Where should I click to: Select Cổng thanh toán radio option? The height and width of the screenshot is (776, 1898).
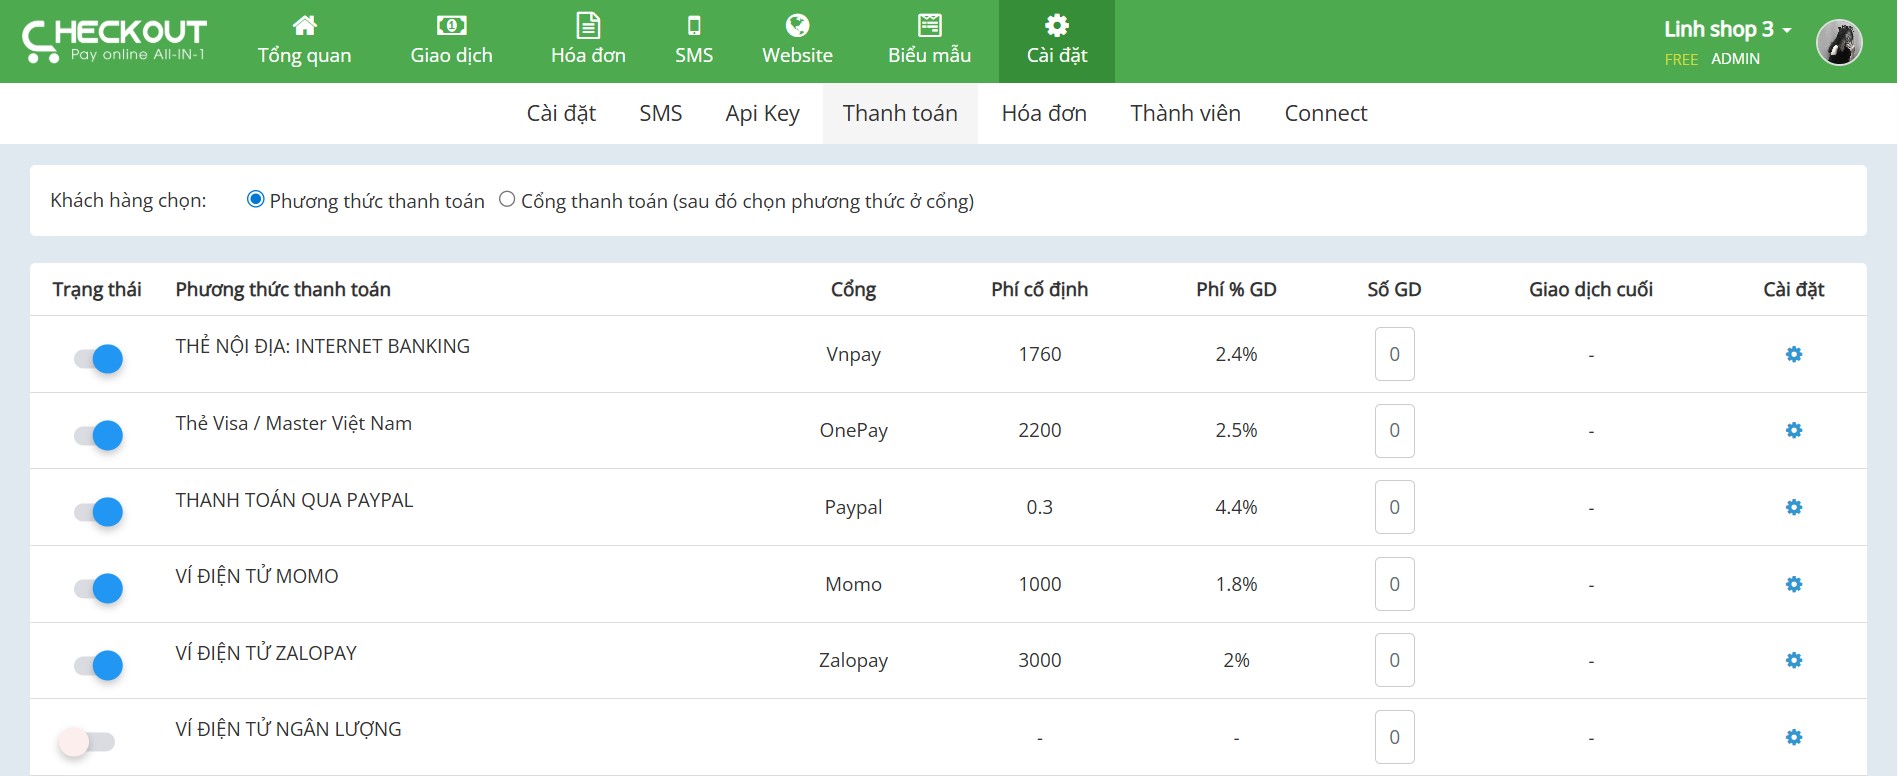point(507,199)
